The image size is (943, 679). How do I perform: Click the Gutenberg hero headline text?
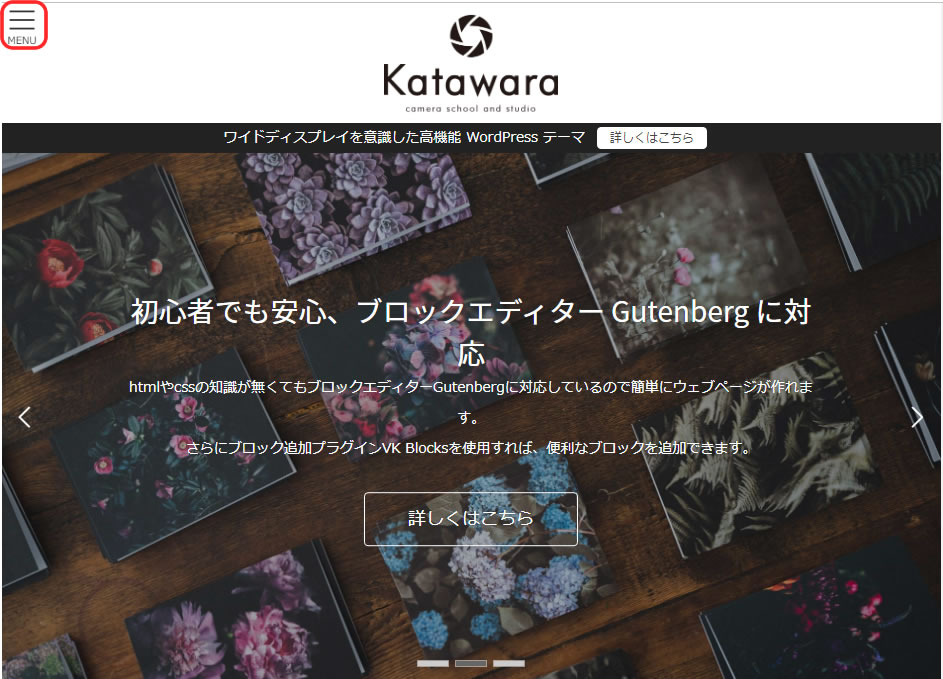(x=471, y=333)
